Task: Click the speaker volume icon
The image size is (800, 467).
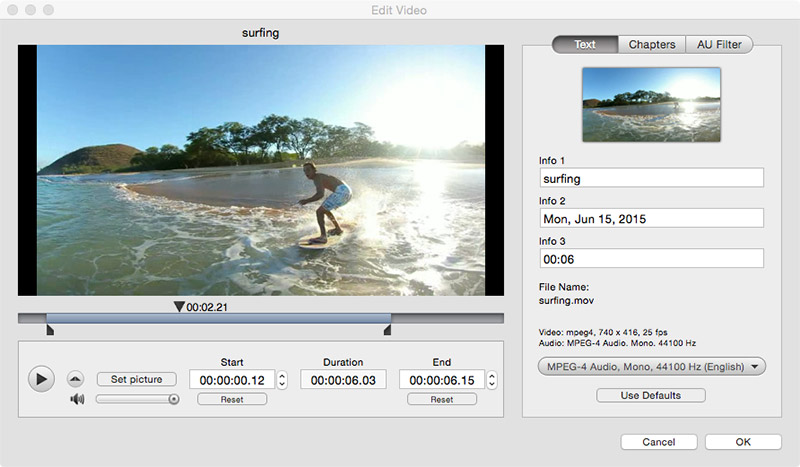Action: coord(77,399)
